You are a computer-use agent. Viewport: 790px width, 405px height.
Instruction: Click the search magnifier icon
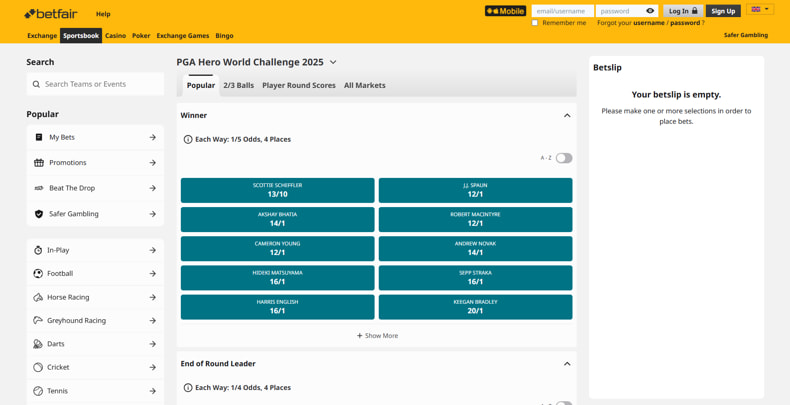[x=36, y=84]
